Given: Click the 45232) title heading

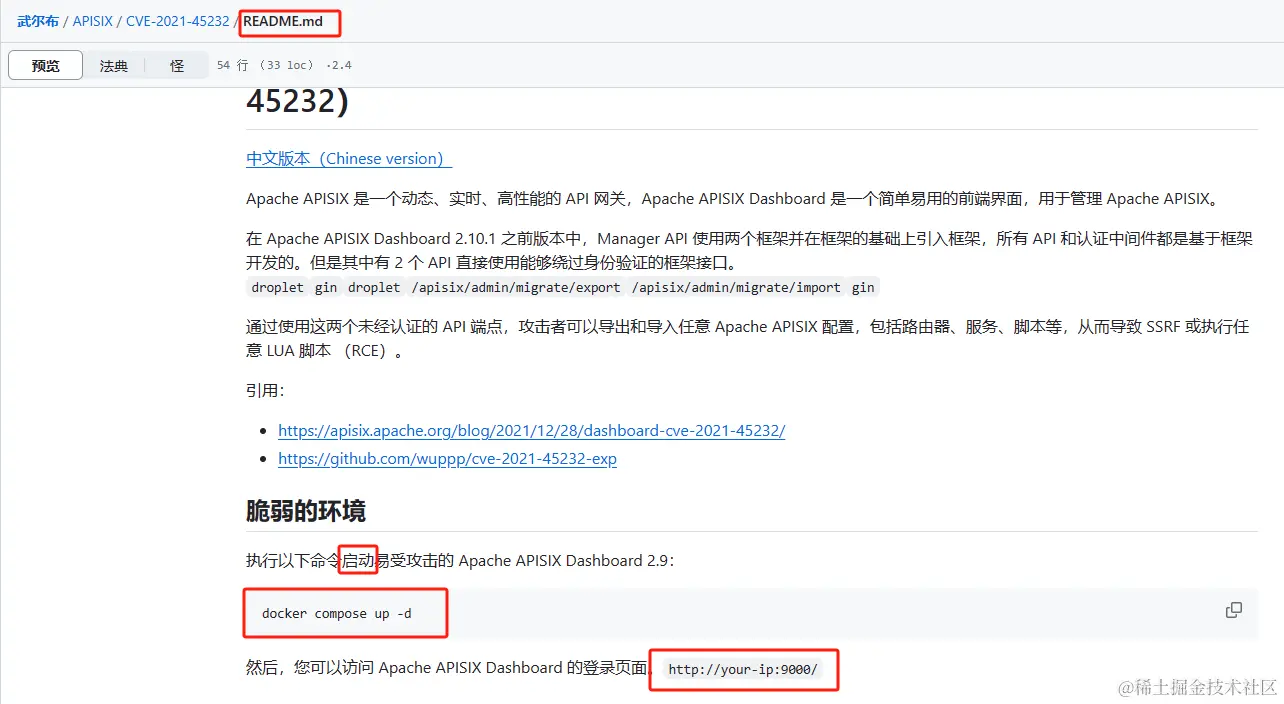Looking at the screenshot, I should click(297, 102).
